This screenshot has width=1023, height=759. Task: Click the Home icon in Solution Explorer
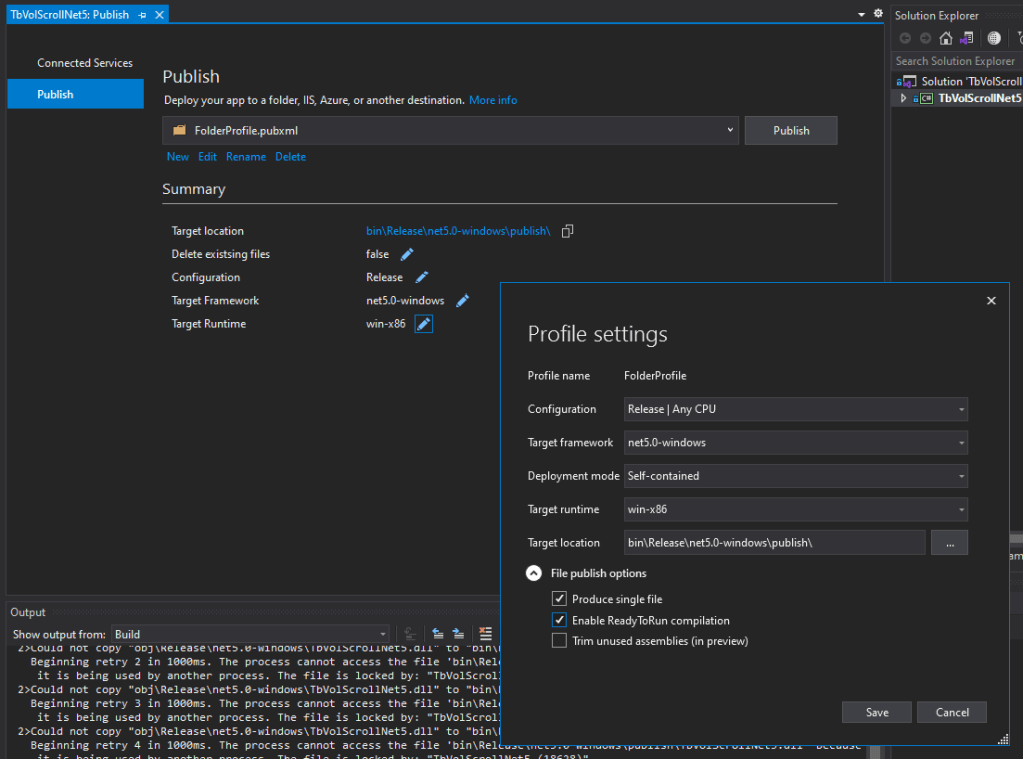click(946, 38)
